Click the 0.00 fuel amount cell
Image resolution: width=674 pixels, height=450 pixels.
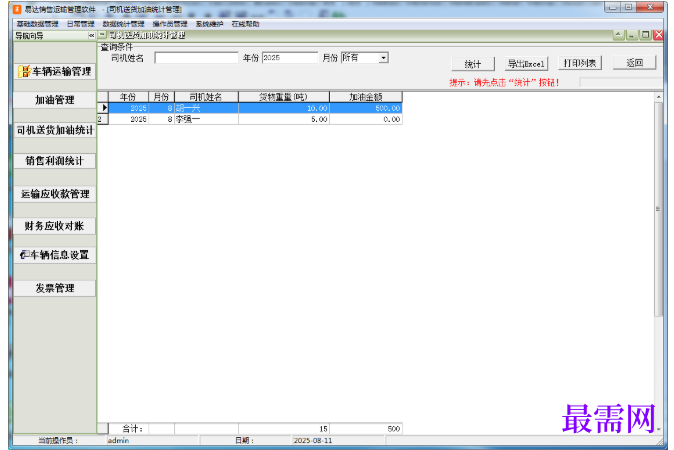click(366, 119)
